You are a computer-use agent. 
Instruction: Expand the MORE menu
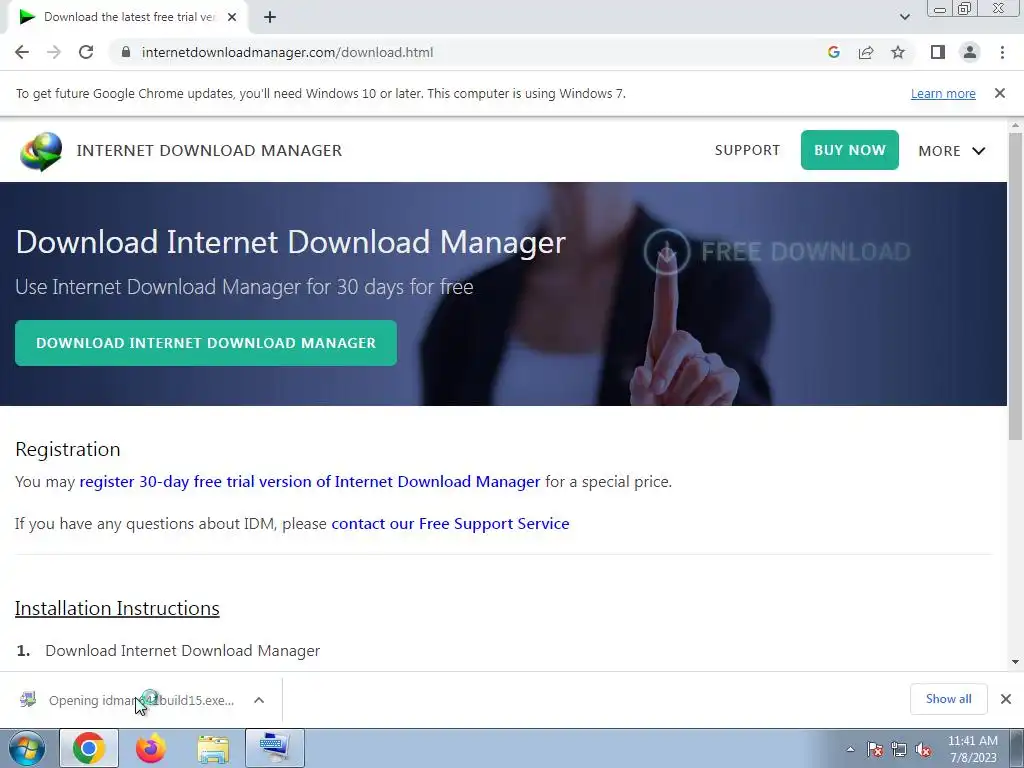(952, 151)
